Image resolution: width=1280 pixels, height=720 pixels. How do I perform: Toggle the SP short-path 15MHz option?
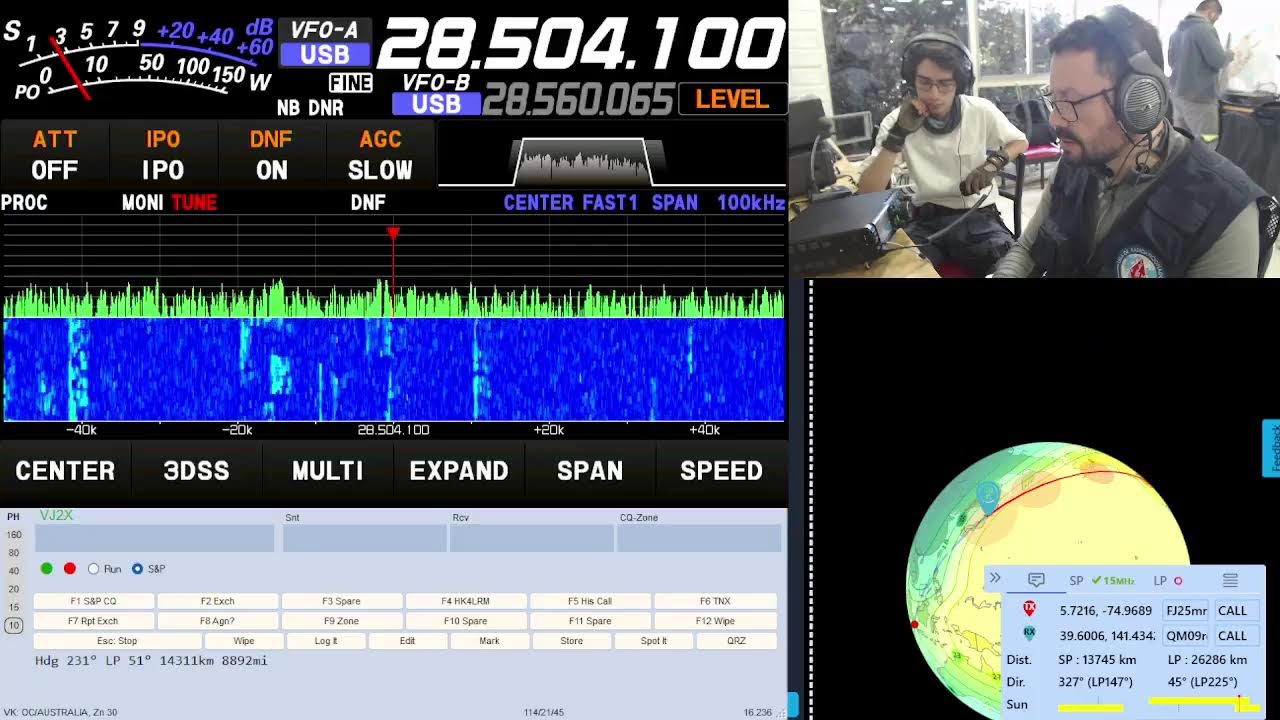[1101, 580]
